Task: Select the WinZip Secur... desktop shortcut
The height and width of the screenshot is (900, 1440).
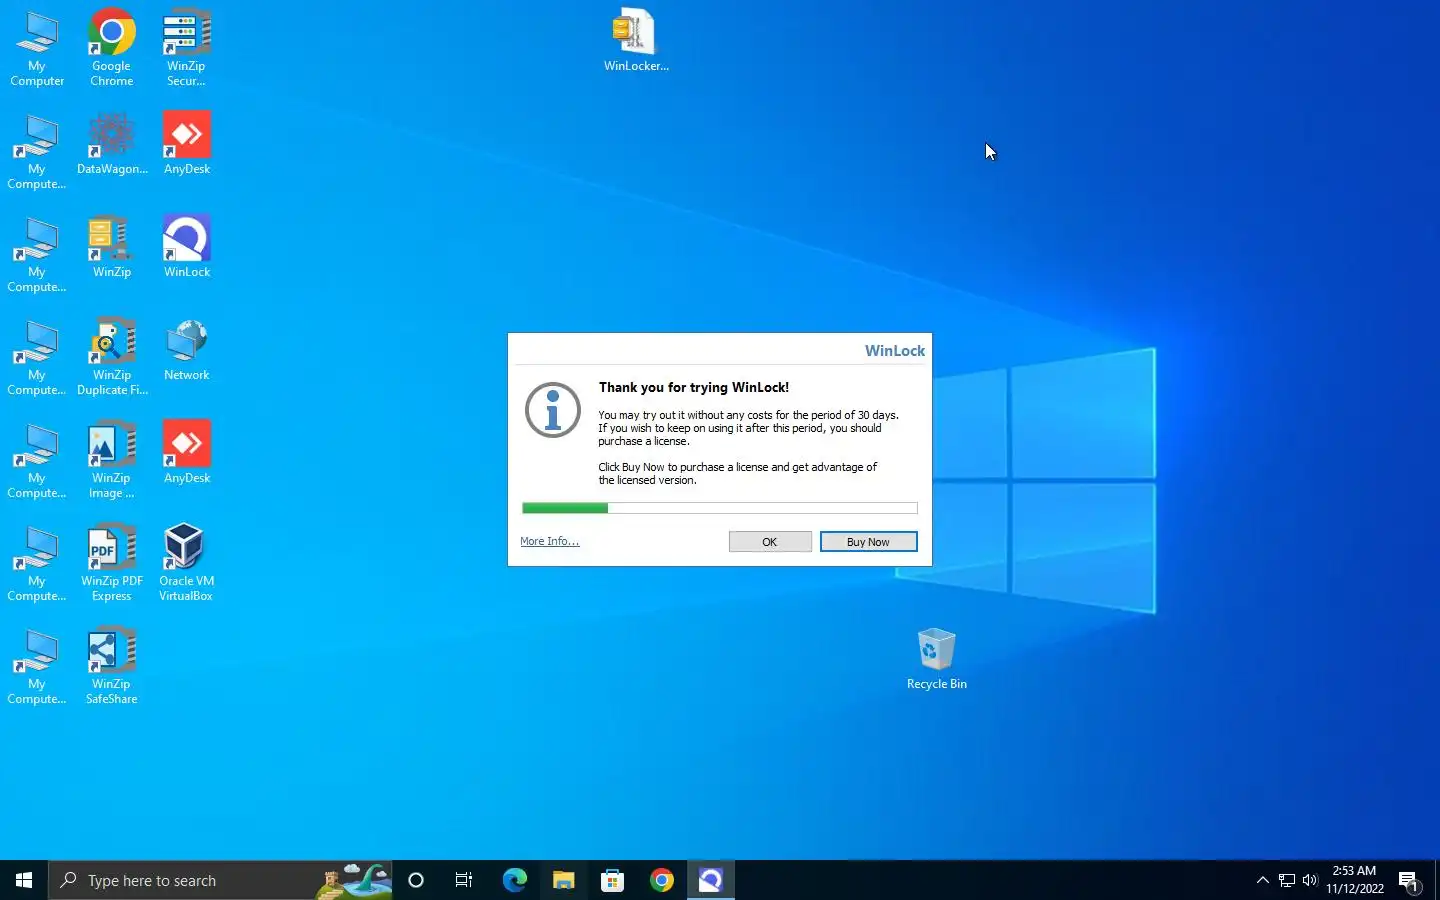Action: pyautogui.click(x=186, y=49)
